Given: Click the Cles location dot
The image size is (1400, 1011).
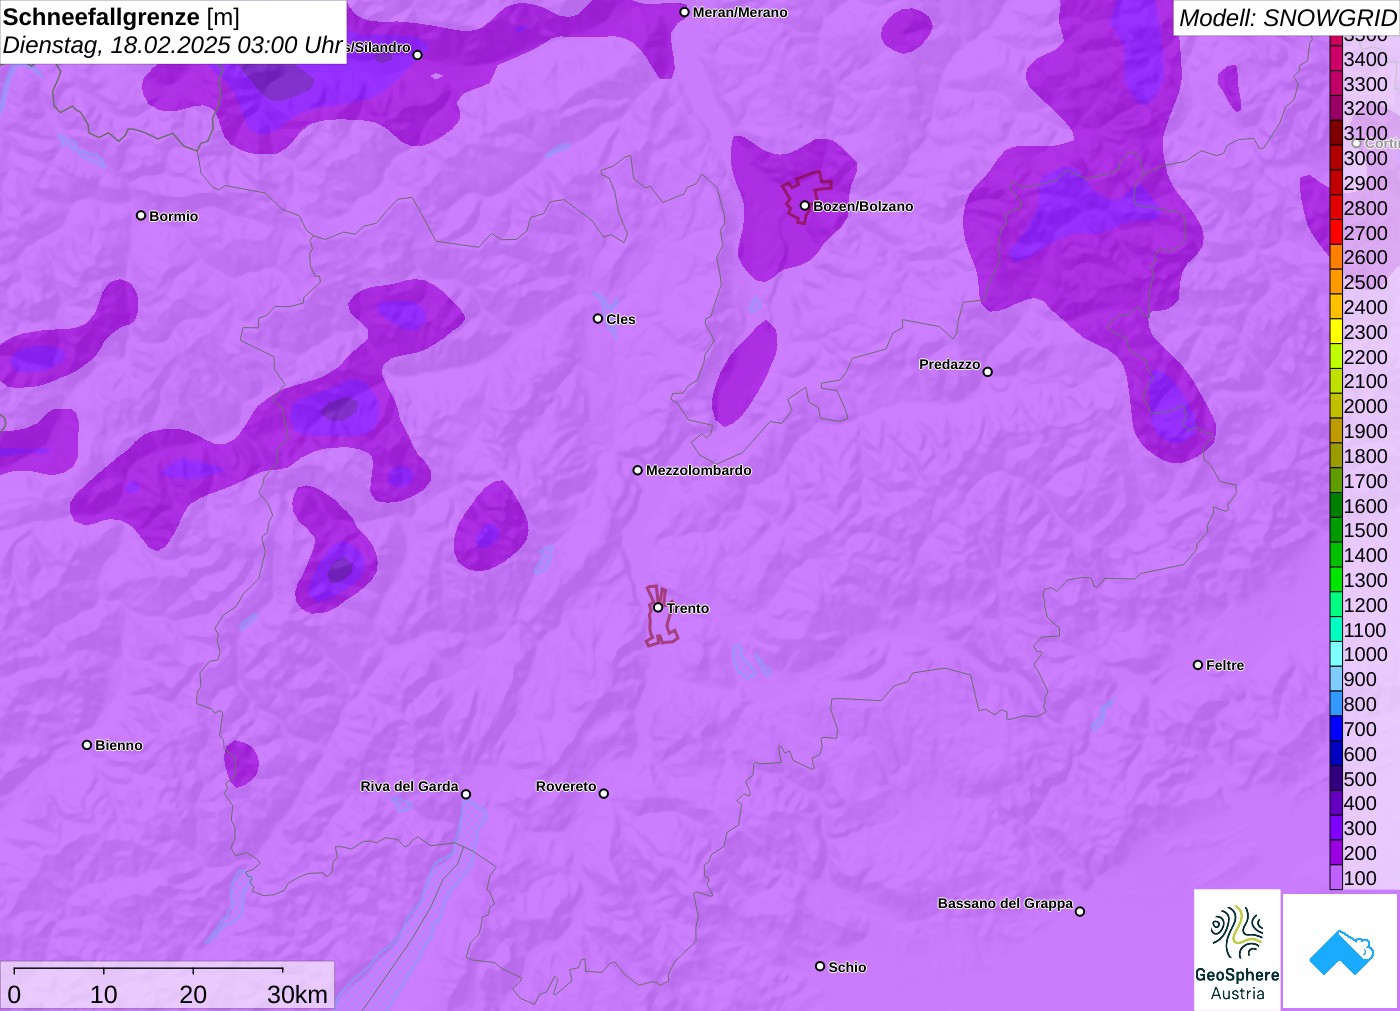Looking at the screenshot, I should coord(598,319).
